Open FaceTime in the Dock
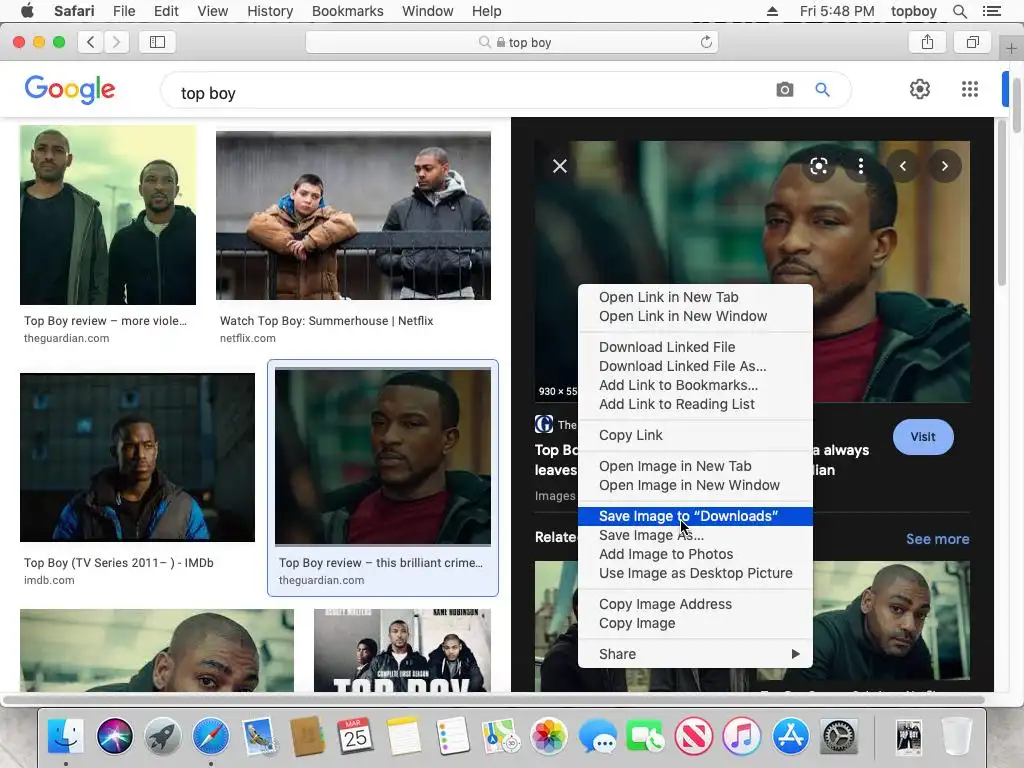Image resolution: width=1024 pixels, height=768 pixels. coord(645,736)
